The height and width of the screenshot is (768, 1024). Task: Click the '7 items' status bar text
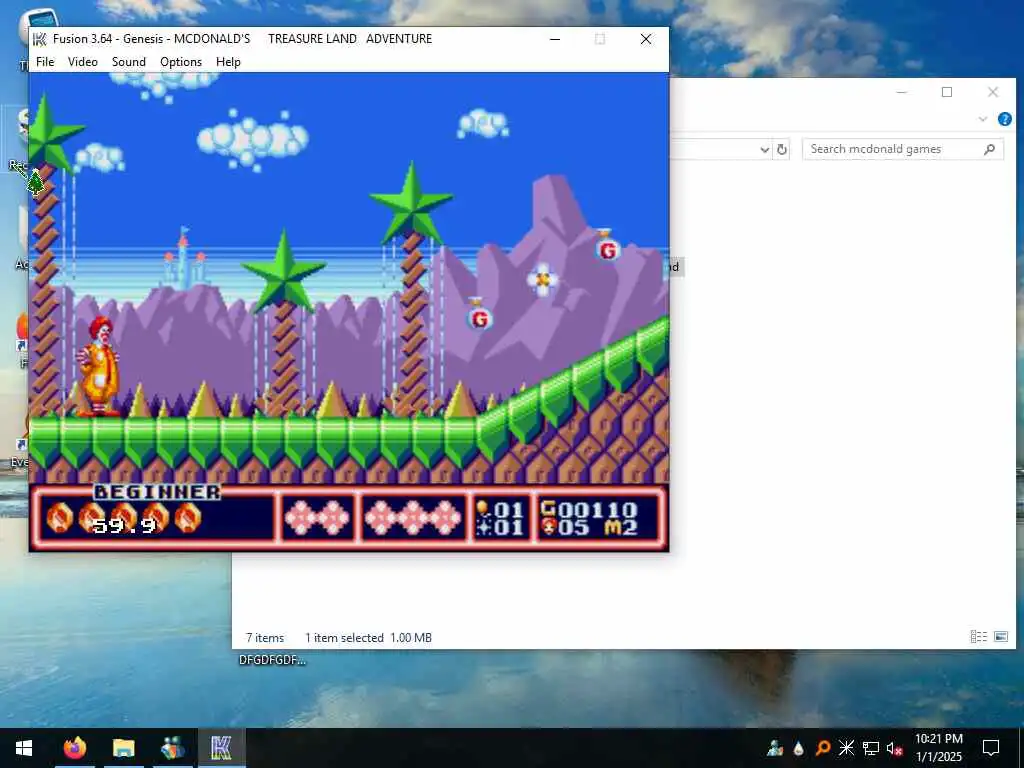[x=264, y=638]
